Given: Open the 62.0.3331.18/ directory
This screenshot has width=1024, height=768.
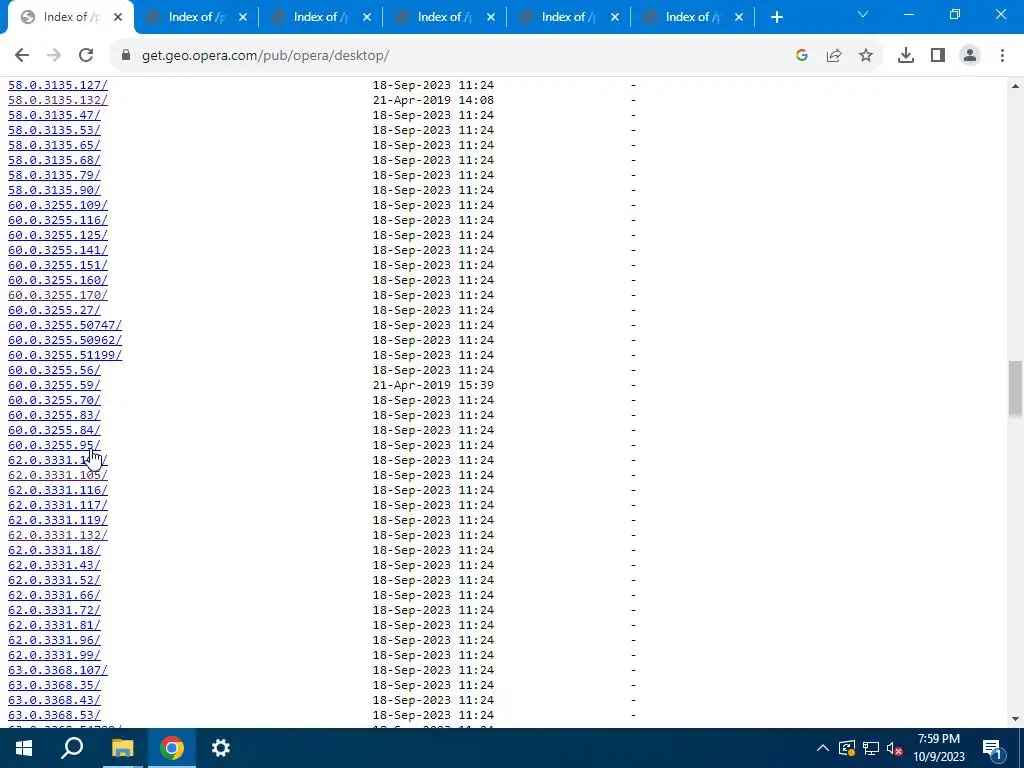Looking at the screenshot, I should pyautogui.click(x=54, y=551).
